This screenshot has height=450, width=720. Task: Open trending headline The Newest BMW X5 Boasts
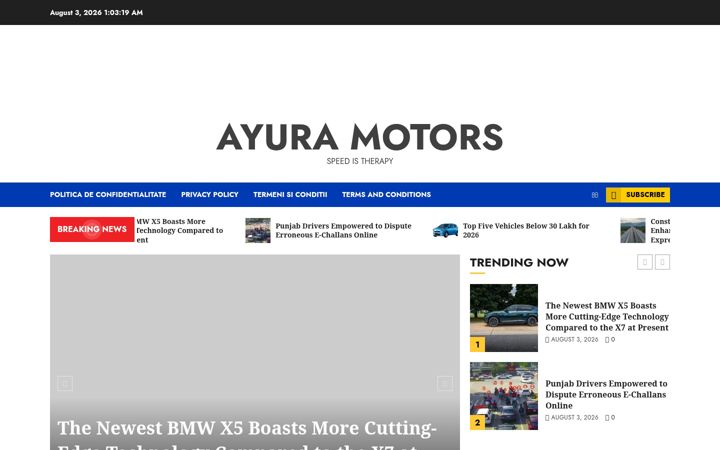pos(607,316)
